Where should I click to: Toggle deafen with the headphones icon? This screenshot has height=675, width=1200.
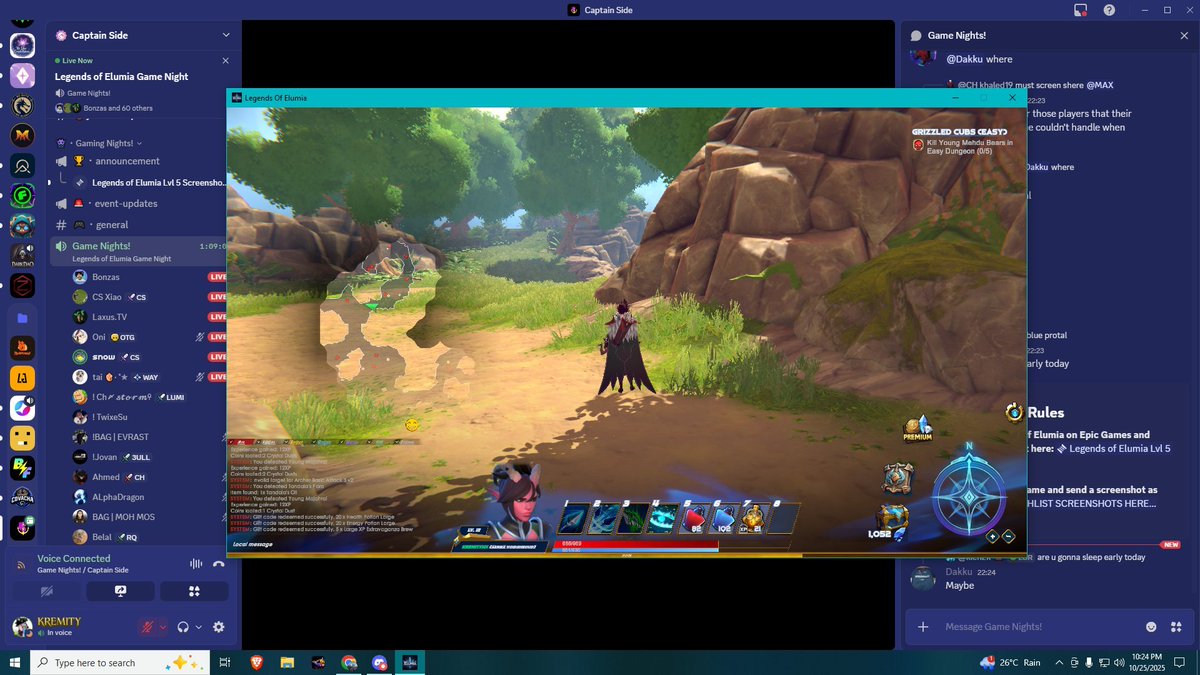click(x=183, y=627)
